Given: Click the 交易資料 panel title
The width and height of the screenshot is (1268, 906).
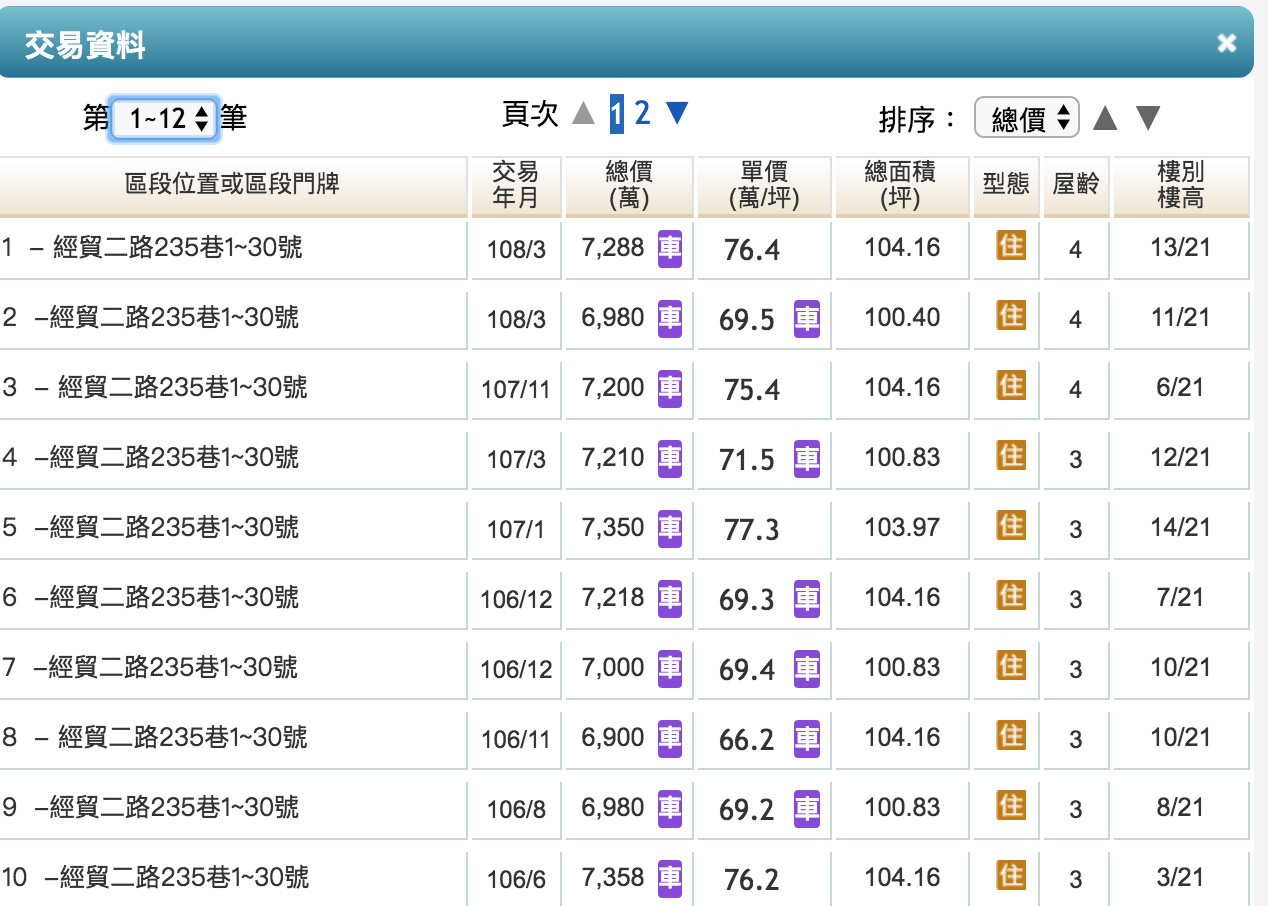Looking at the screenshot, I should pyautogui.click(x=85, y=45).
